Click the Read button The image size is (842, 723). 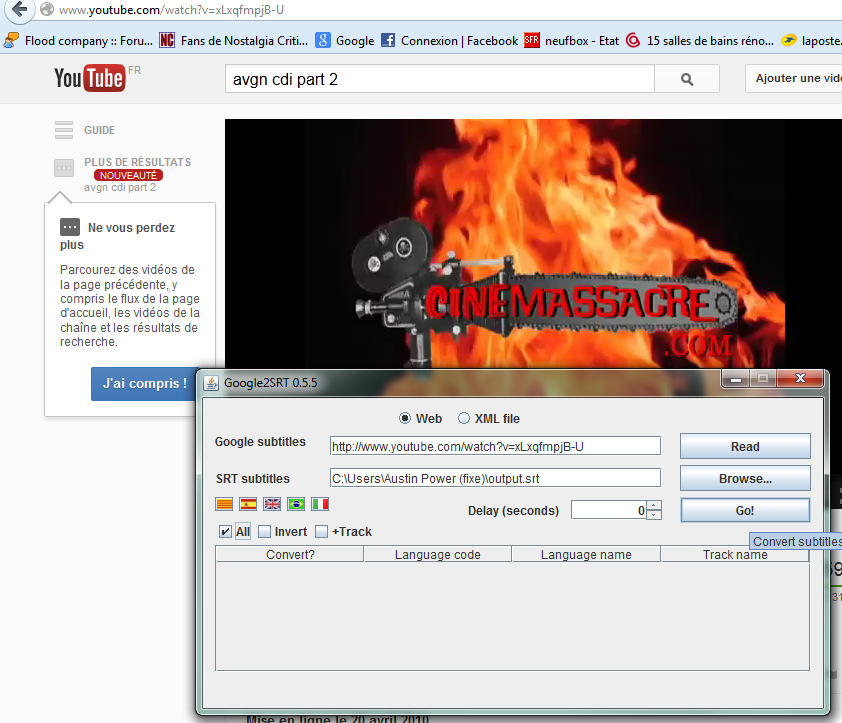(745, 446)
